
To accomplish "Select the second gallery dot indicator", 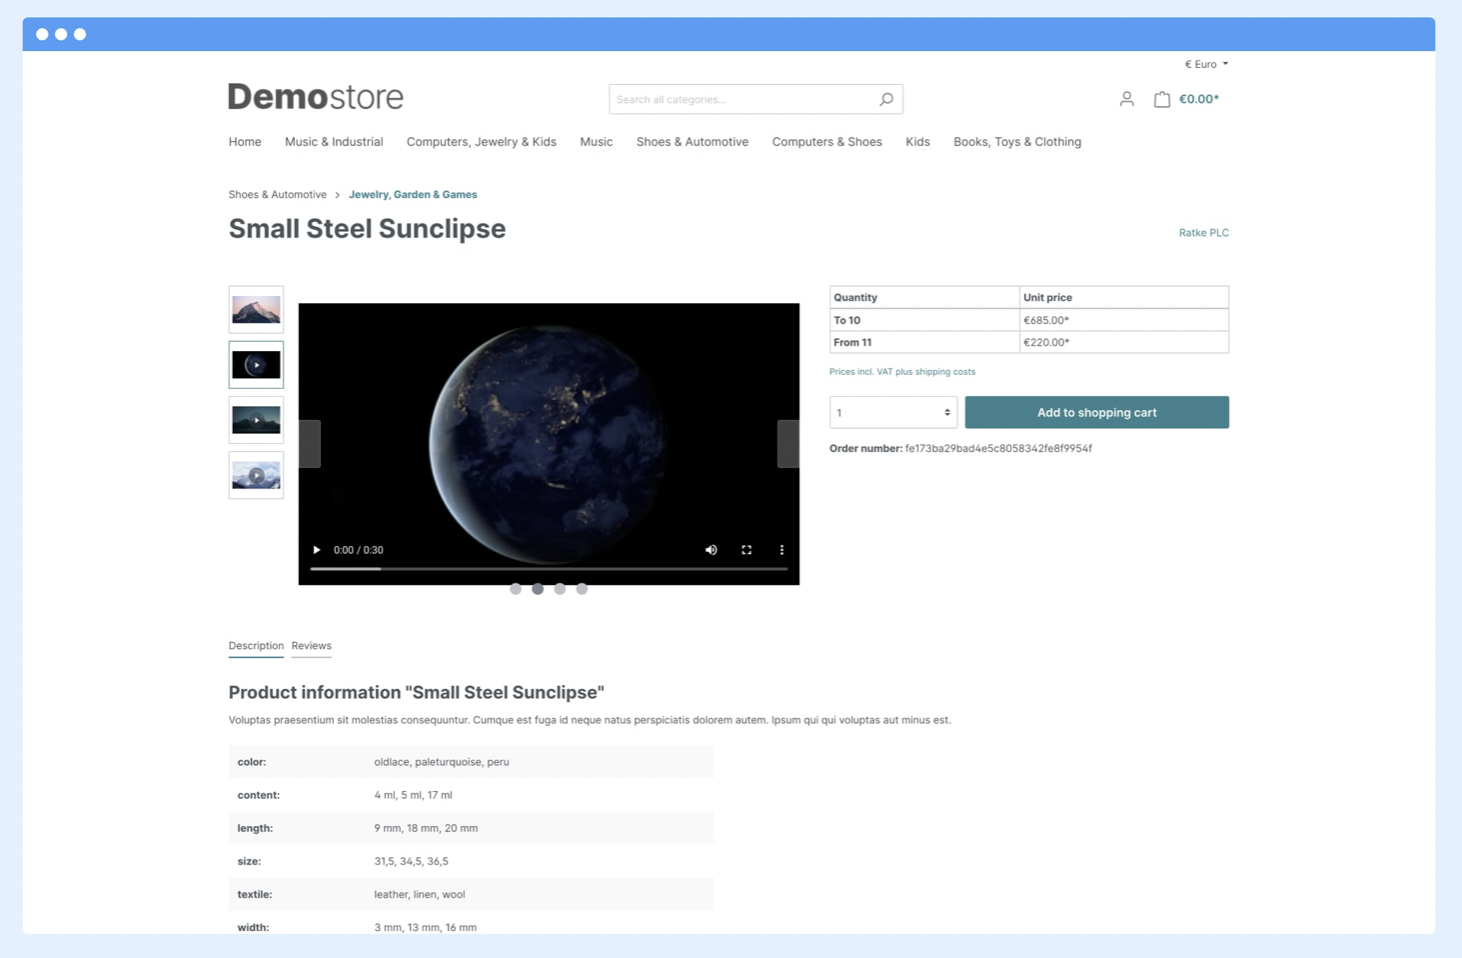I will 538,589.
